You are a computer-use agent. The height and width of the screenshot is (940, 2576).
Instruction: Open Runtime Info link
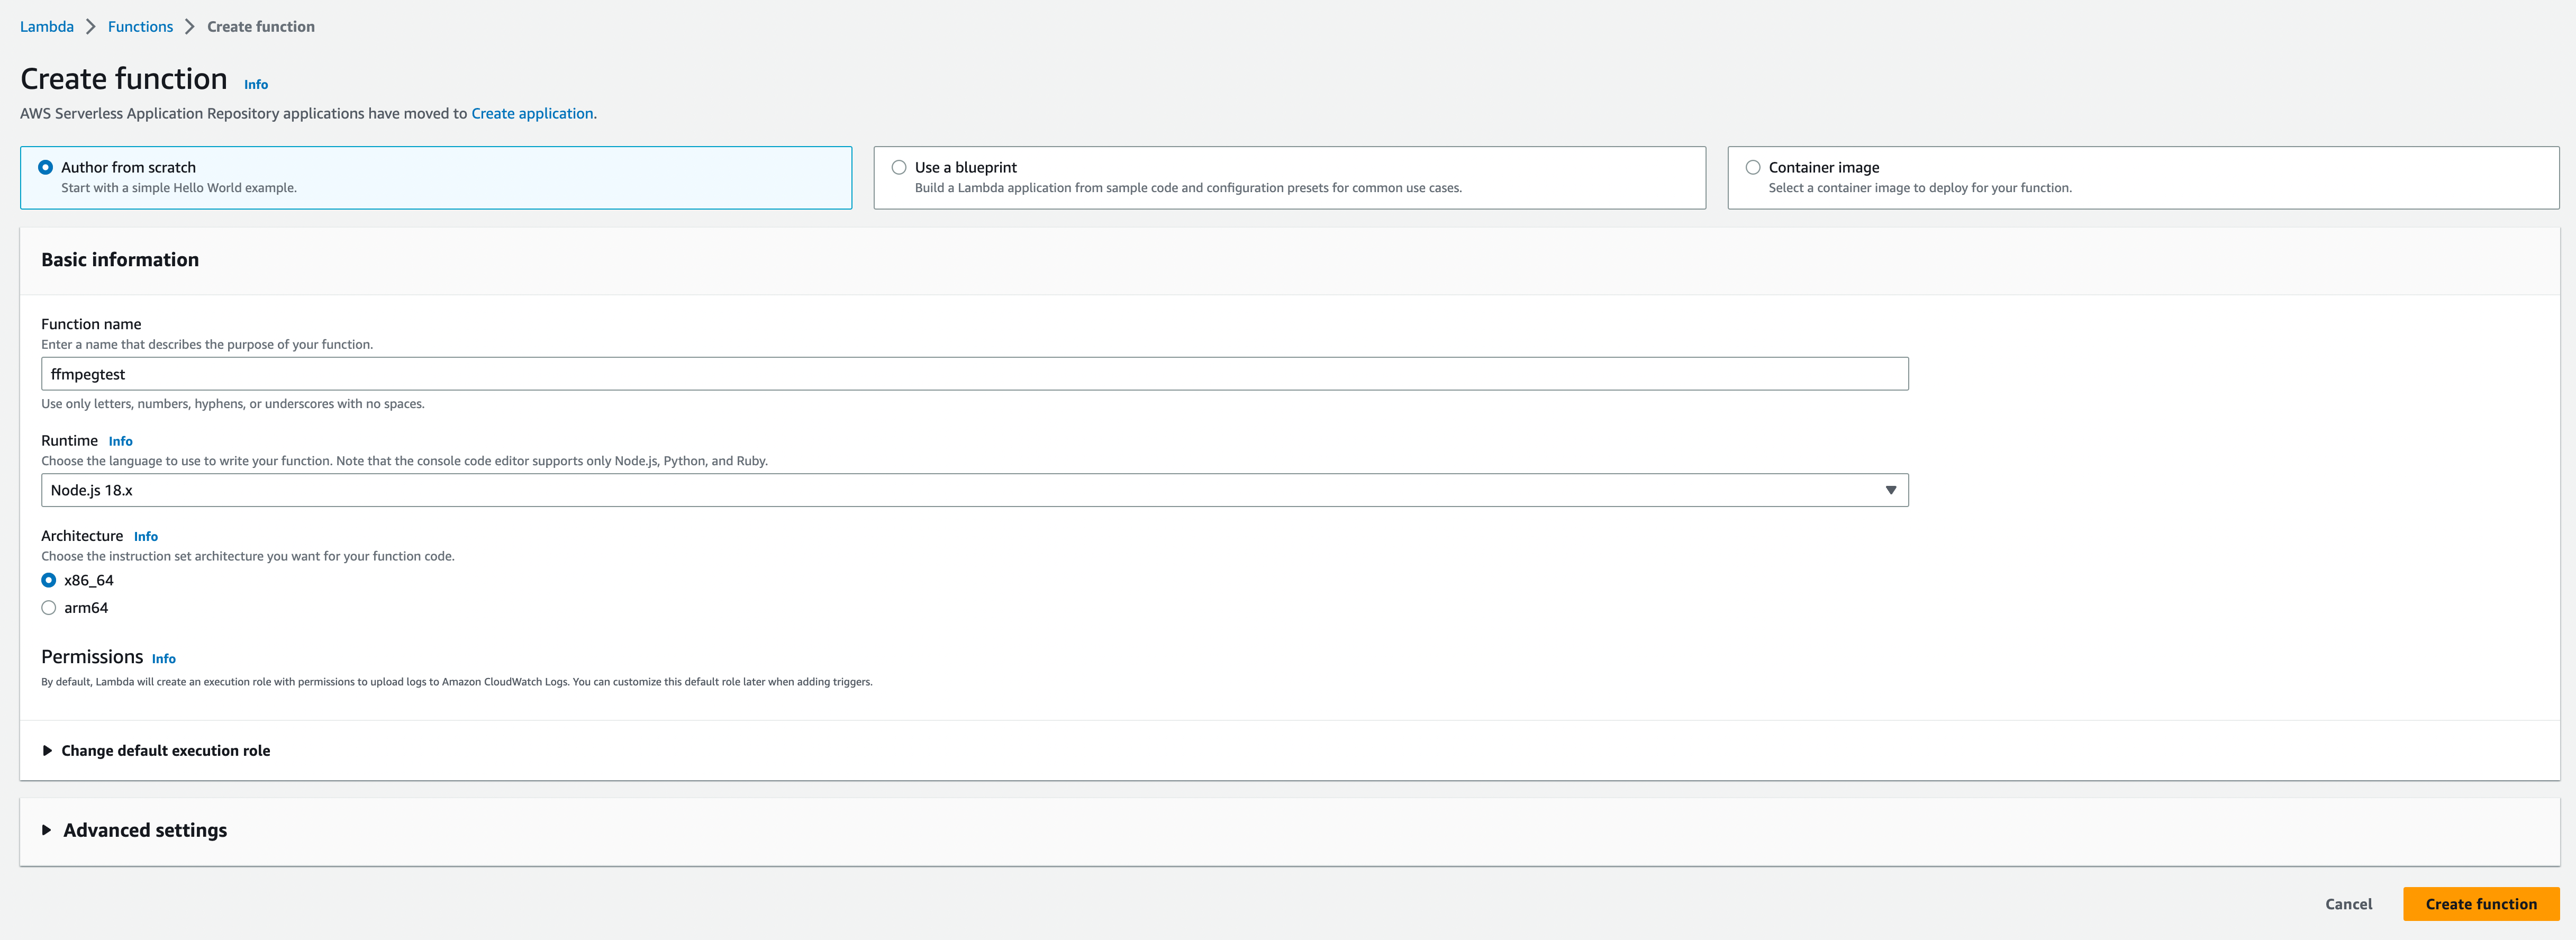(120, 441)
